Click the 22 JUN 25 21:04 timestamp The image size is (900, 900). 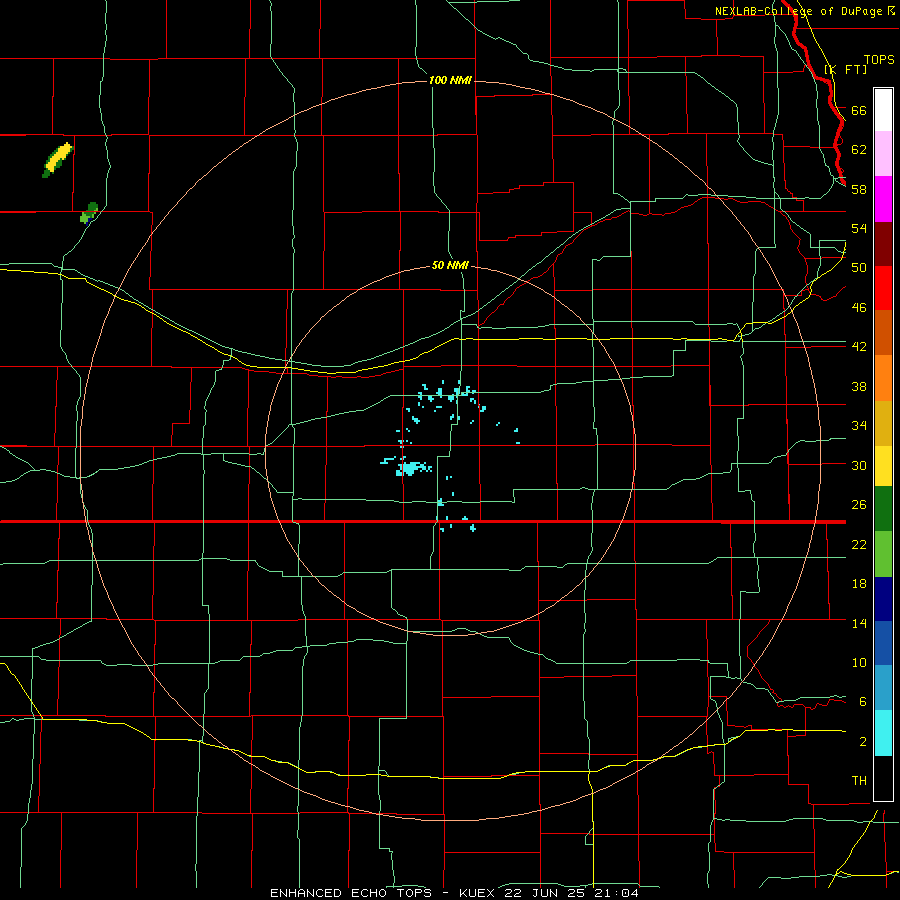coord(572,893)
